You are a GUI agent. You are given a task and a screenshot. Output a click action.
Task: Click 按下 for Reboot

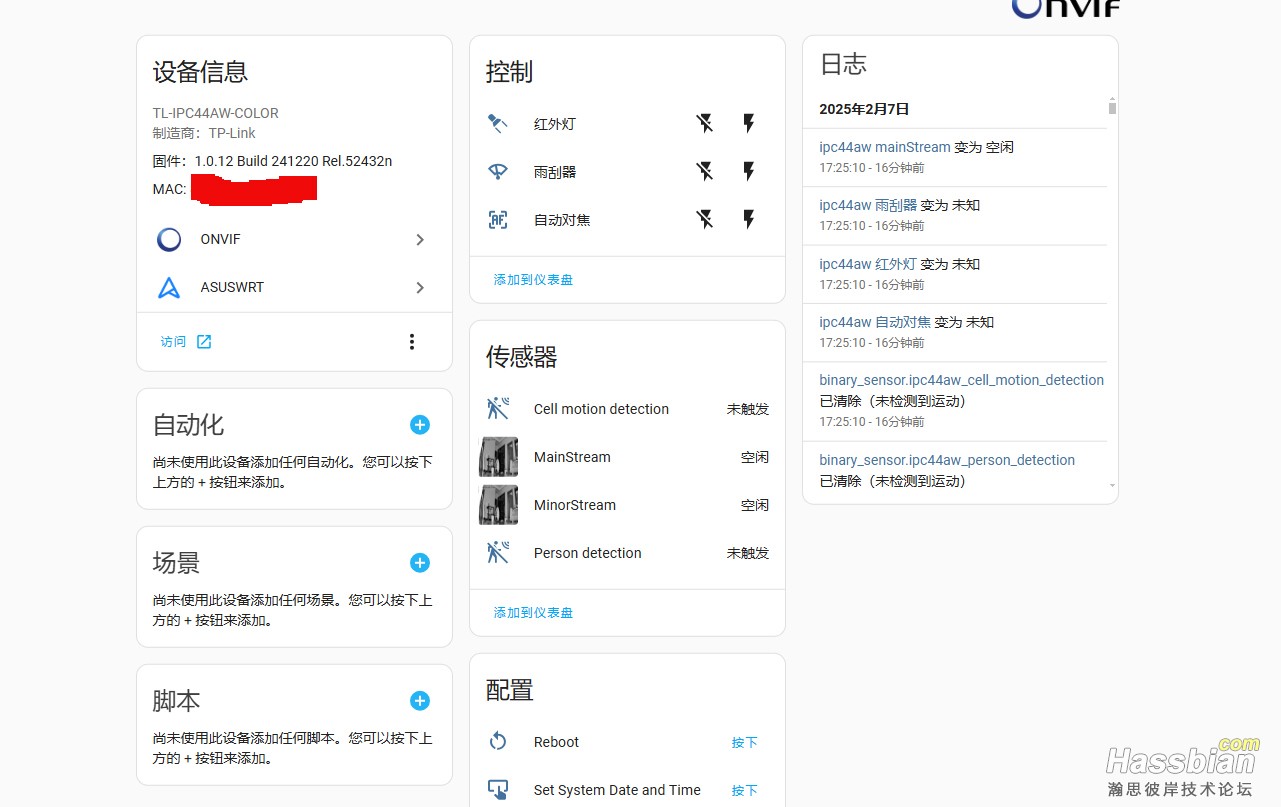pos(745,742)
